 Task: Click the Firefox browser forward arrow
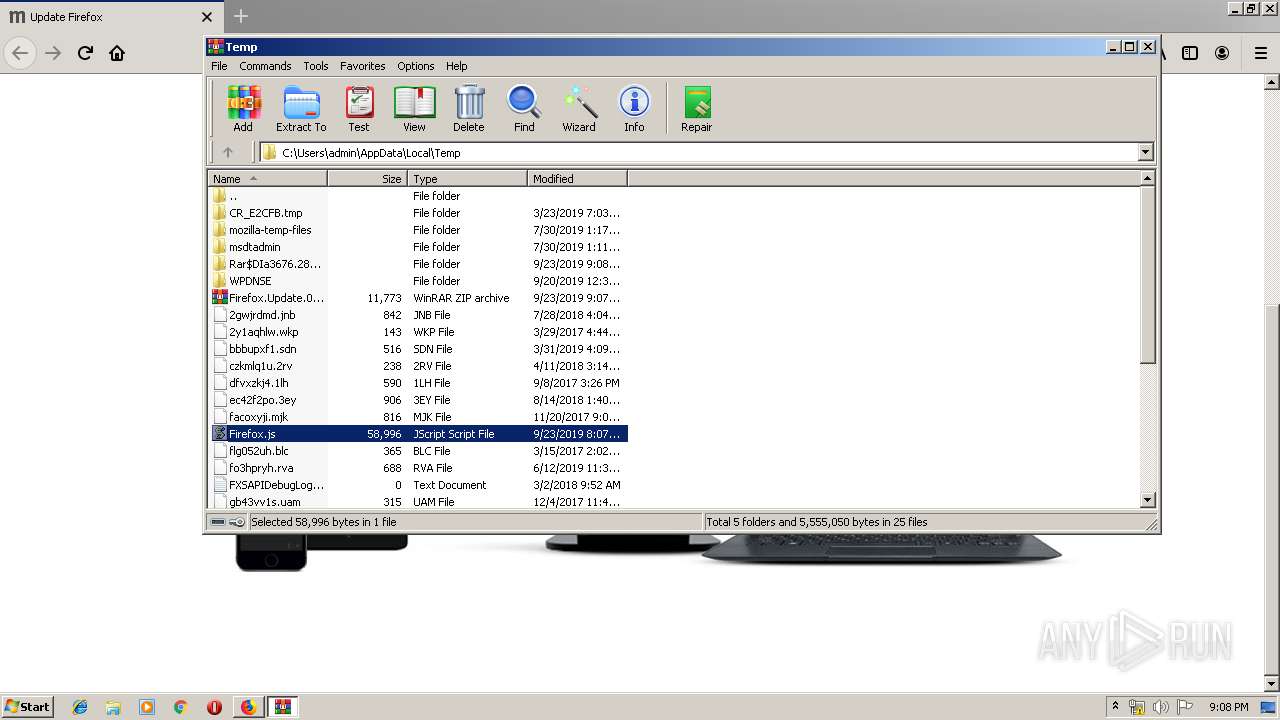53,53
